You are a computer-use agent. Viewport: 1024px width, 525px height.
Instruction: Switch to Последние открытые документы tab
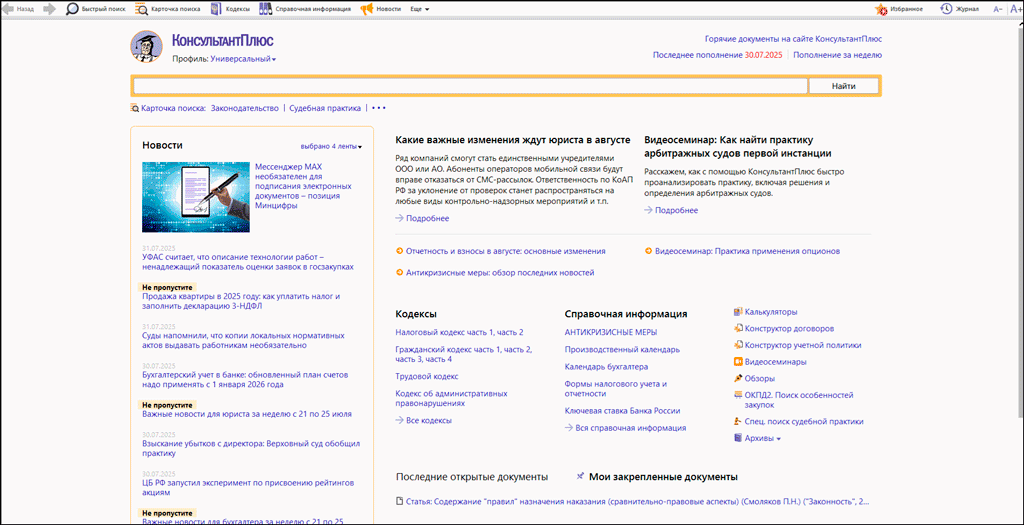[x=472, y=477]
